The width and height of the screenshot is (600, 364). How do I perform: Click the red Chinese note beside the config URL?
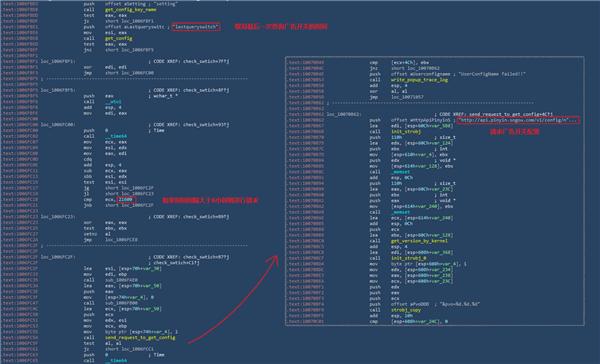point(515,132)
